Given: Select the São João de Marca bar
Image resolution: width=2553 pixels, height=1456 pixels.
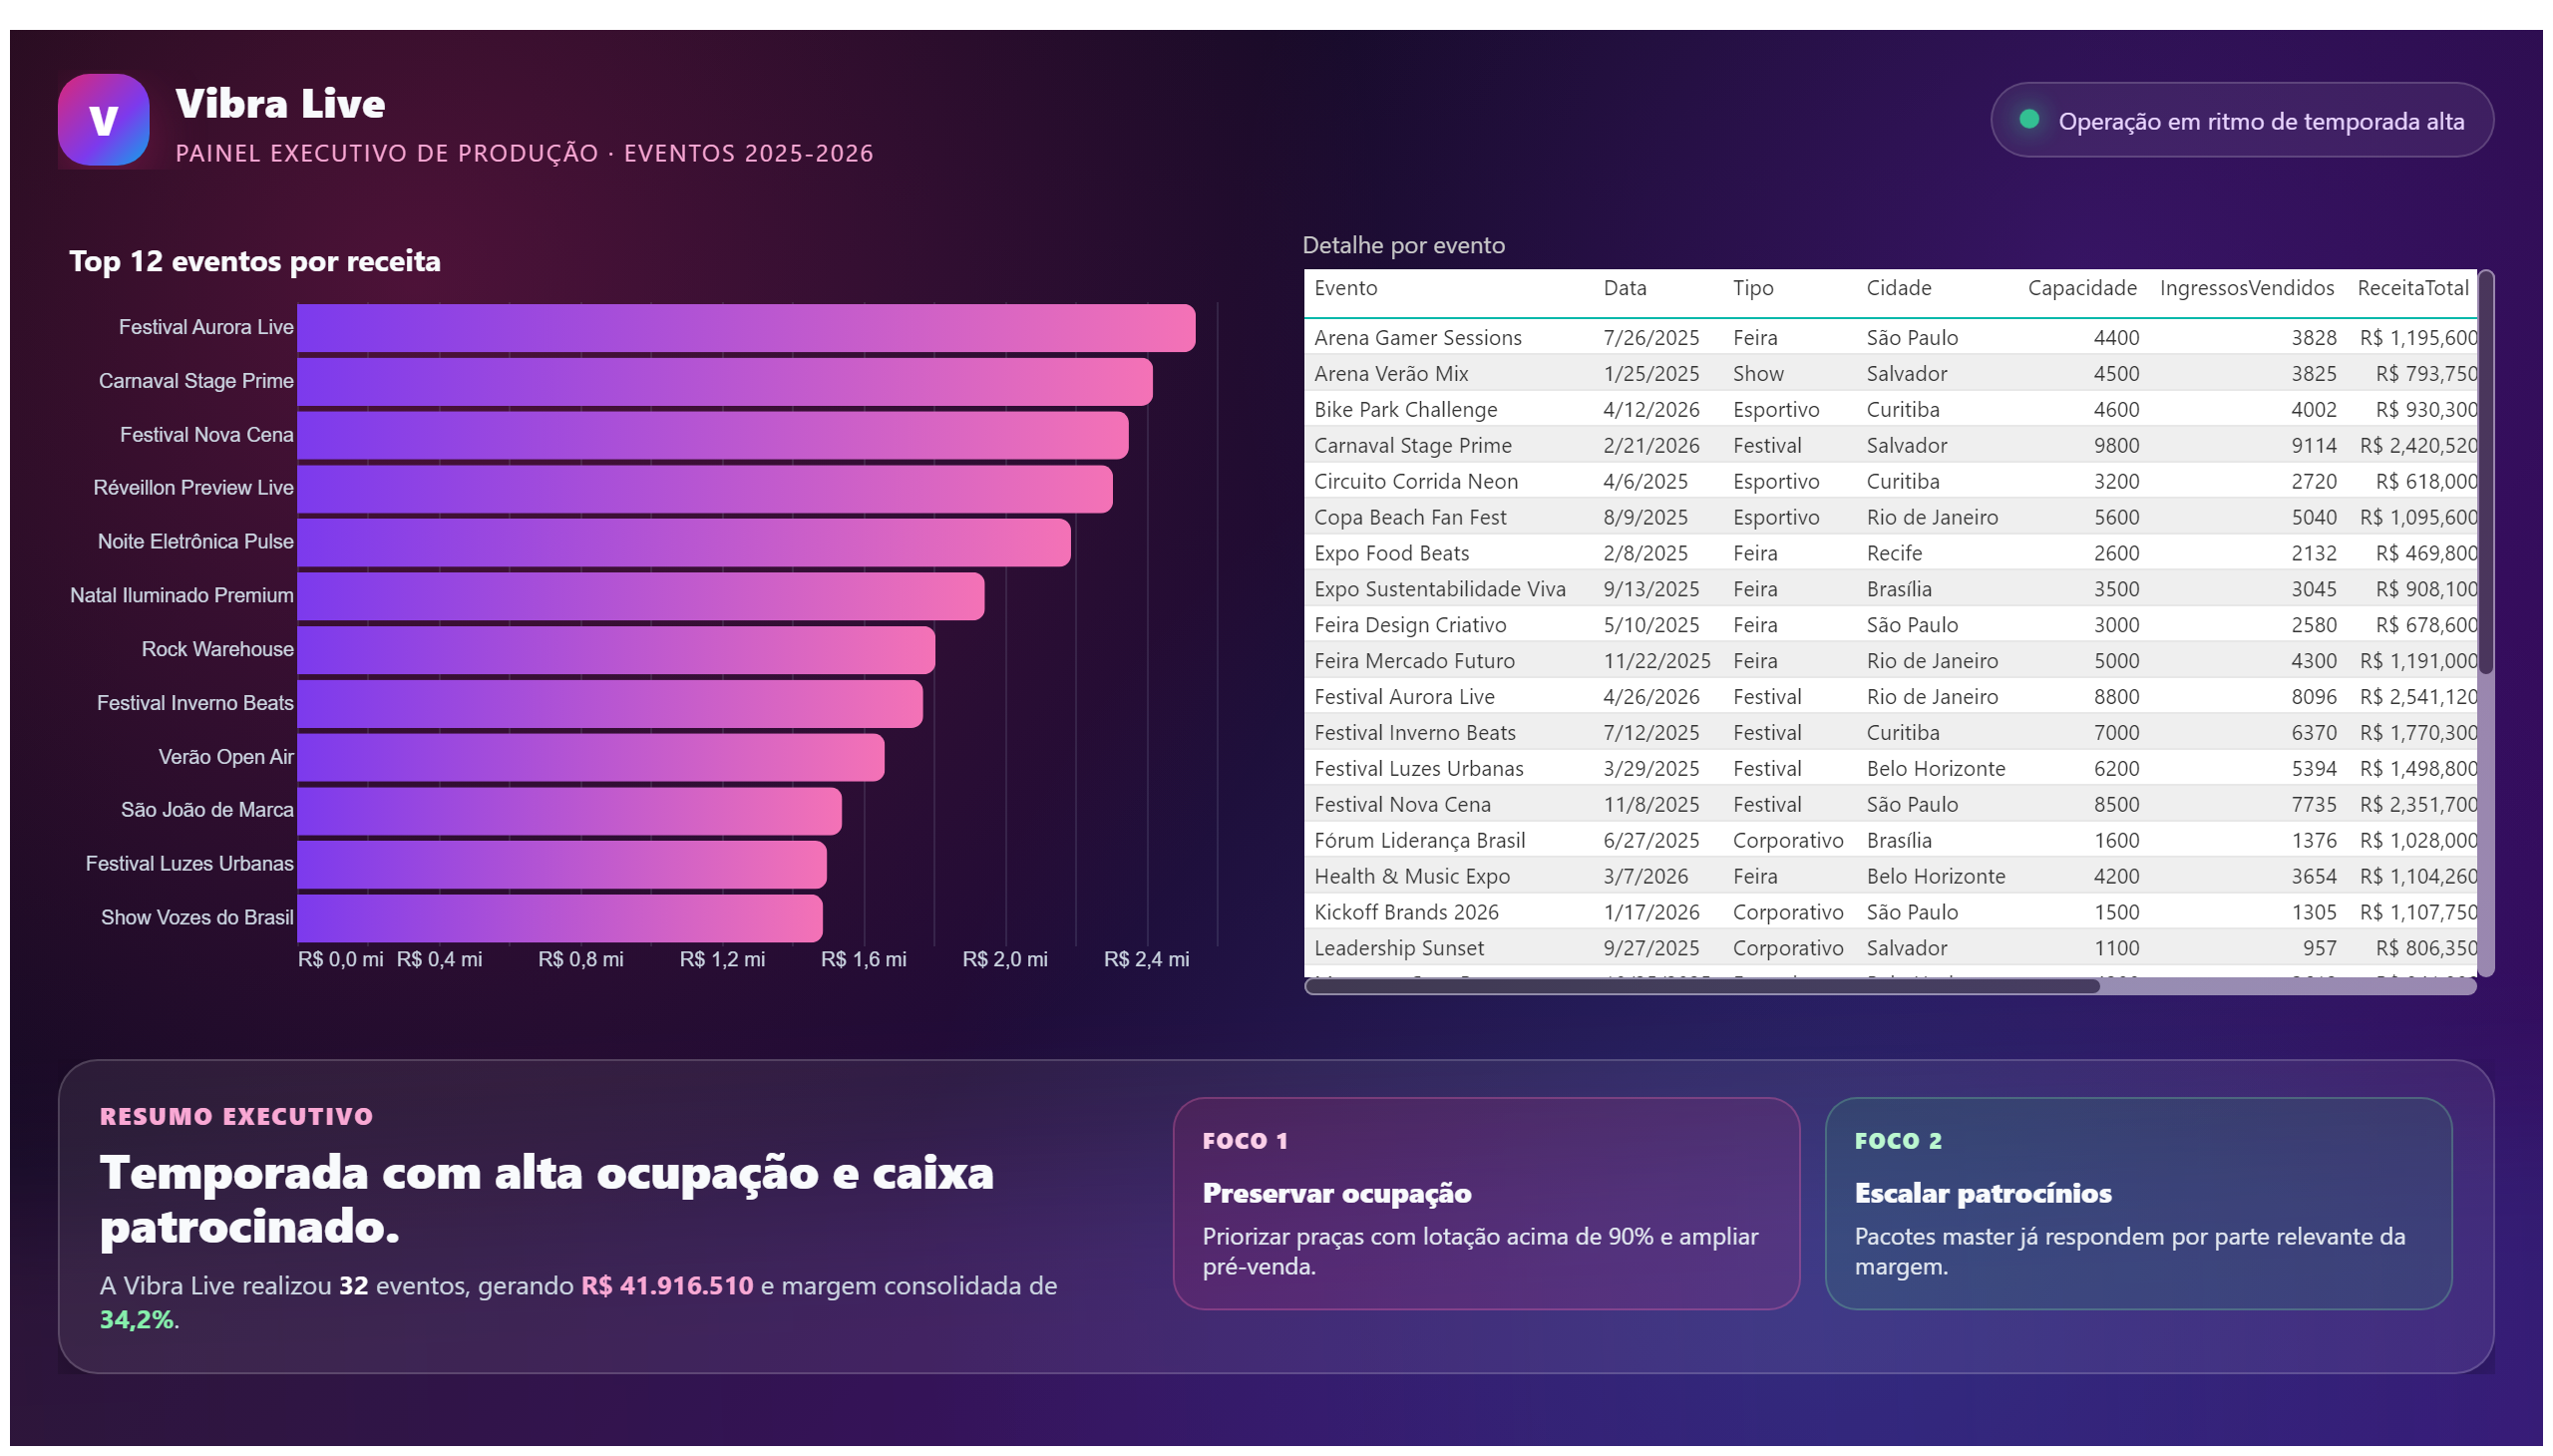Looking at the screenshot, I should point(569,811).
